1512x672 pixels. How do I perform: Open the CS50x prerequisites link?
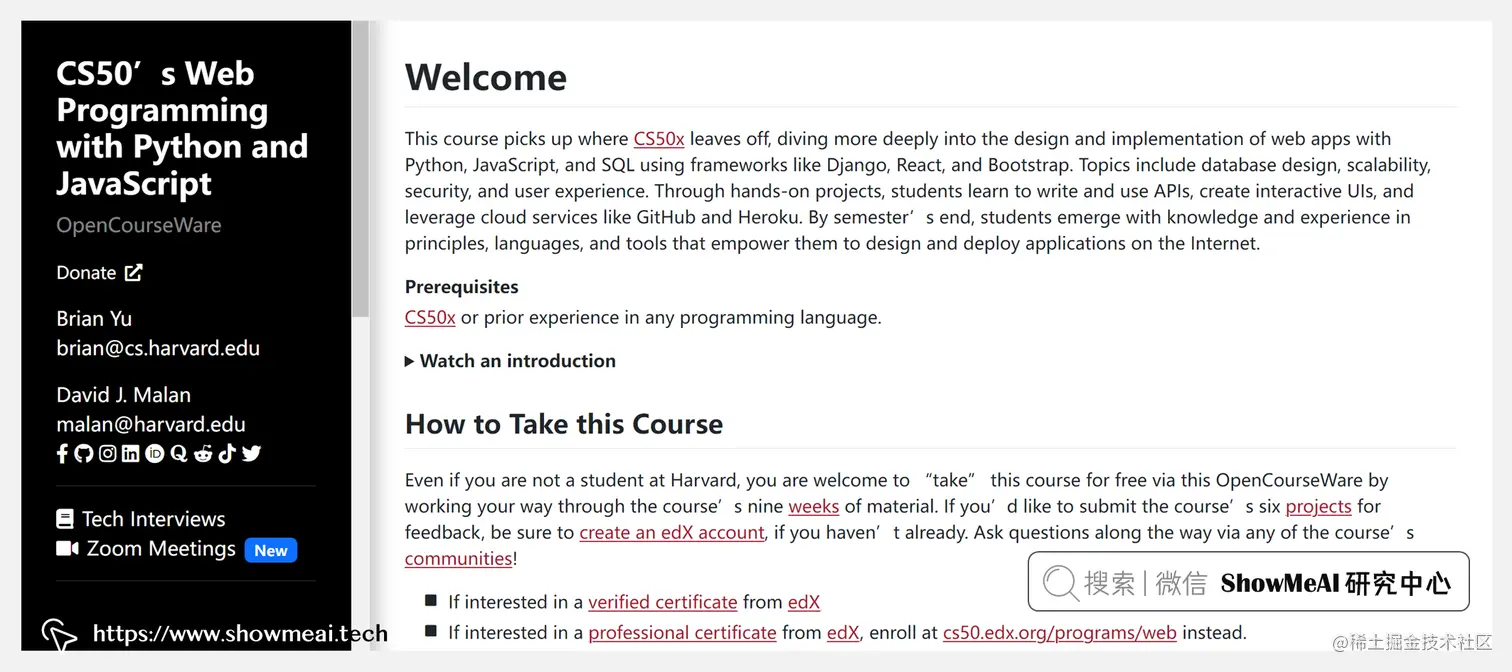click(x=429, y=317)
